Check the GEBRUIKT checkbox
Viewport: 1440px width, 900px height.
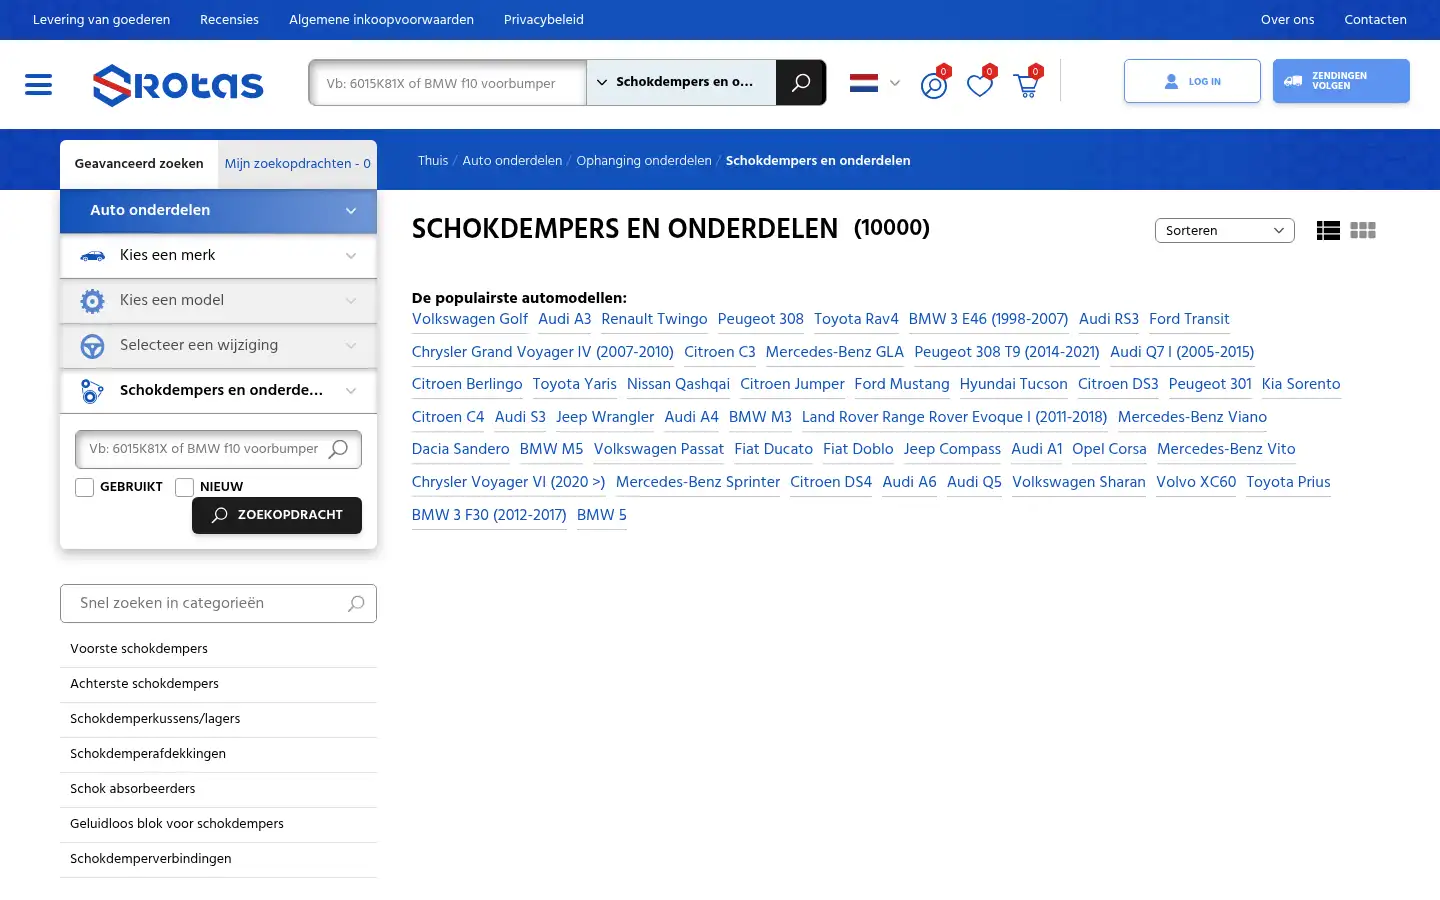pyautogui.click(x=85, y=487)
